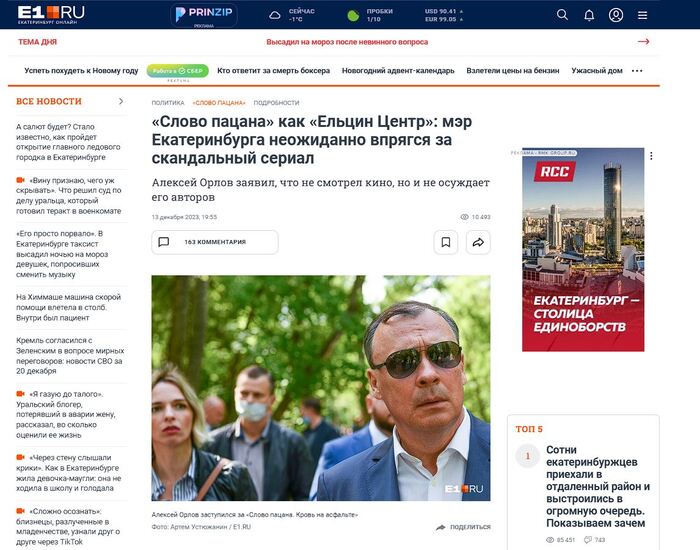The image size is (700, 550).
Task: Select the Политика category tag
Action: coord(168,103)
